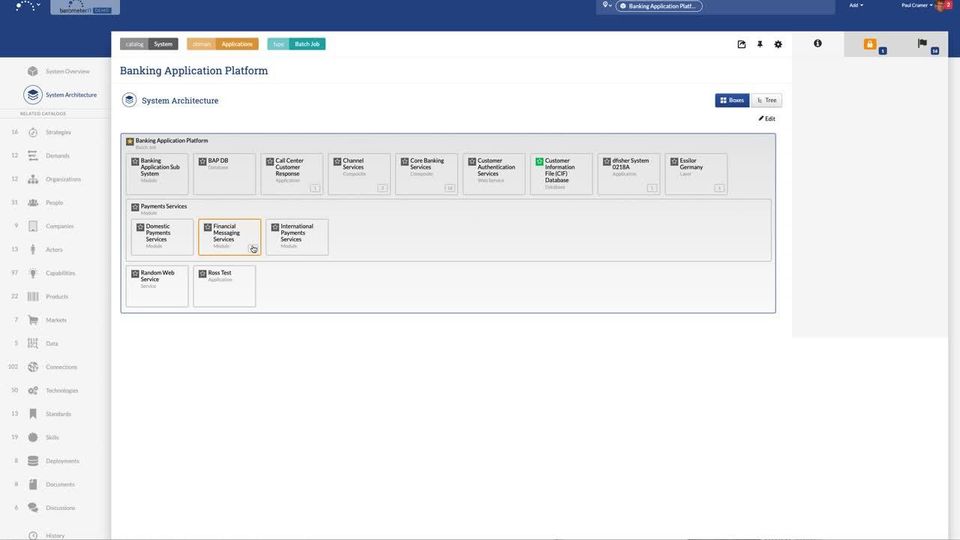Image resolution: width=960 pixels, height=540 pixels.
Task: Open the Actors catalog icon
Action: (33, 250)
